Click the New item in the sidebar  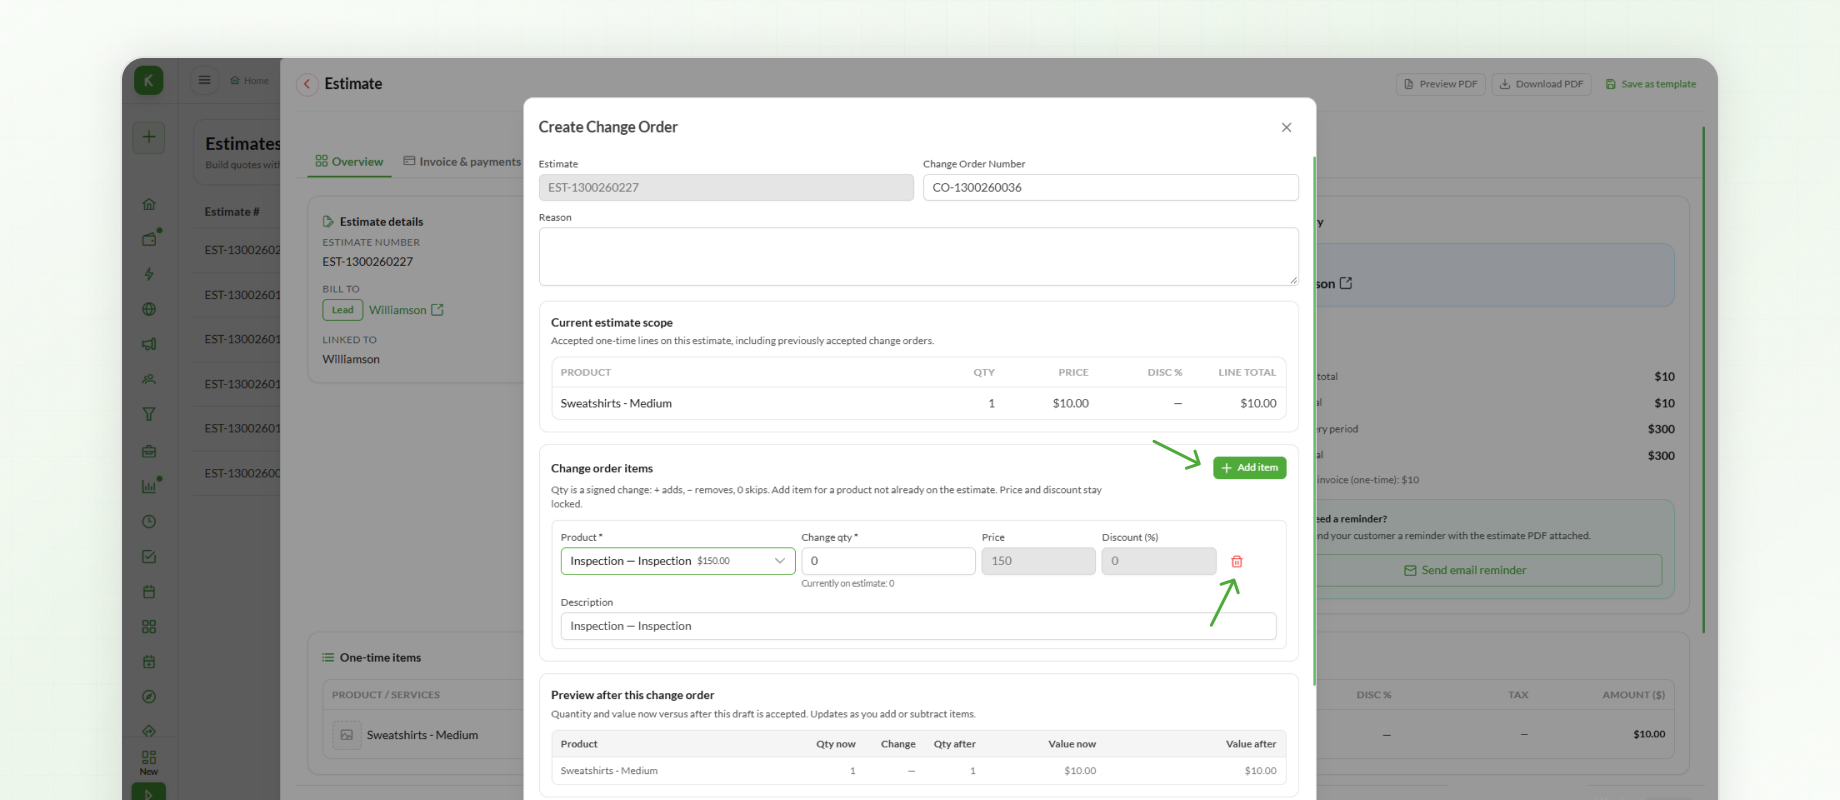tap(149, 762)
